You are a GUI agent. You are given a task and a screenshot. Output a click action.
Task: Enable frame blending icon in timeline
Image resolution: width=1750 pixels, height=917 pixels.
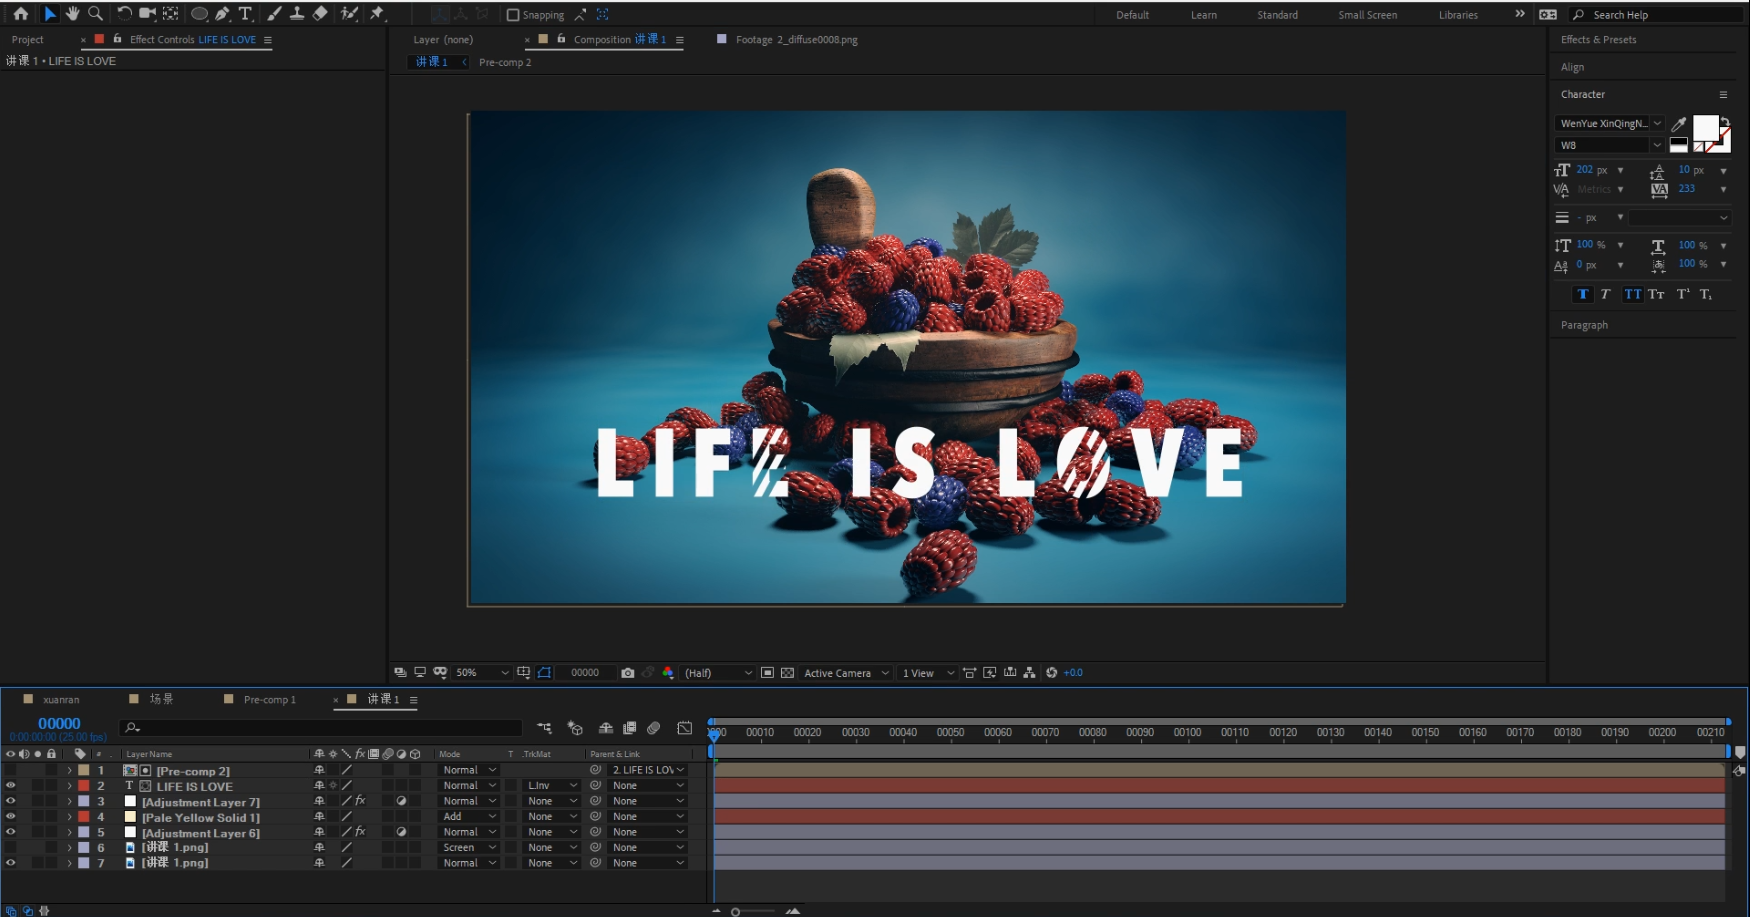tap(629, 728)
